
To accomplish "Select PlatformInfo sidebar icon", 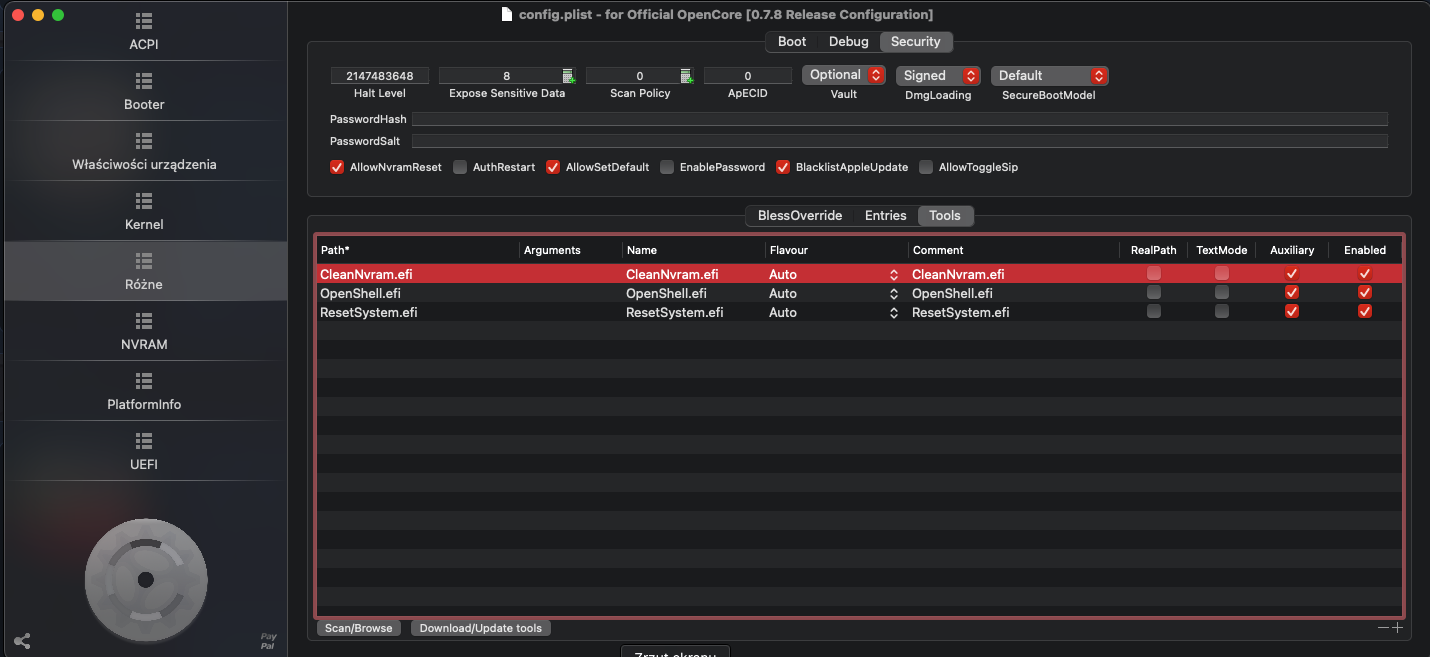I will 144,390.
